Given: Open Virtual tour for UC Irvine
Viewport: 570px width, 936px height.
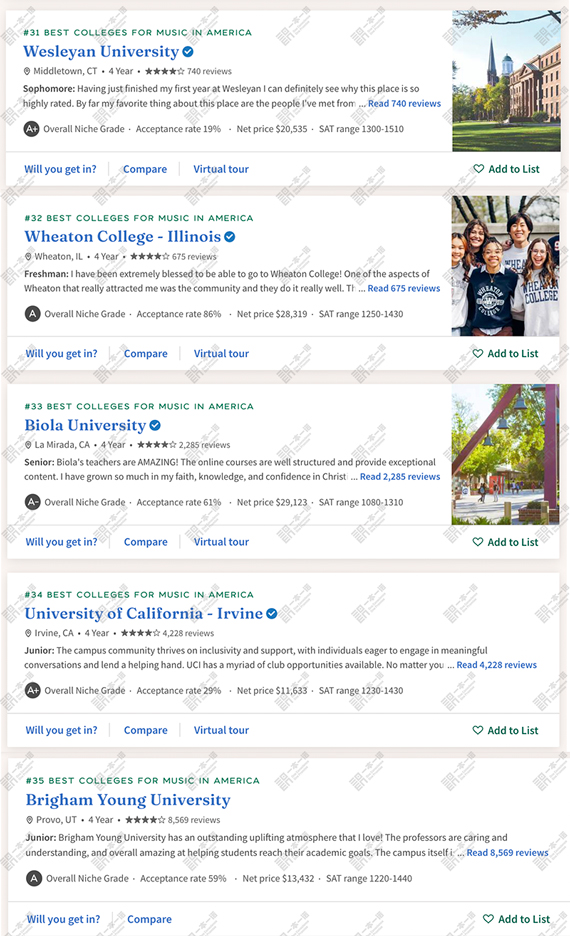Looking at the screenshot, I should point(221,731).
